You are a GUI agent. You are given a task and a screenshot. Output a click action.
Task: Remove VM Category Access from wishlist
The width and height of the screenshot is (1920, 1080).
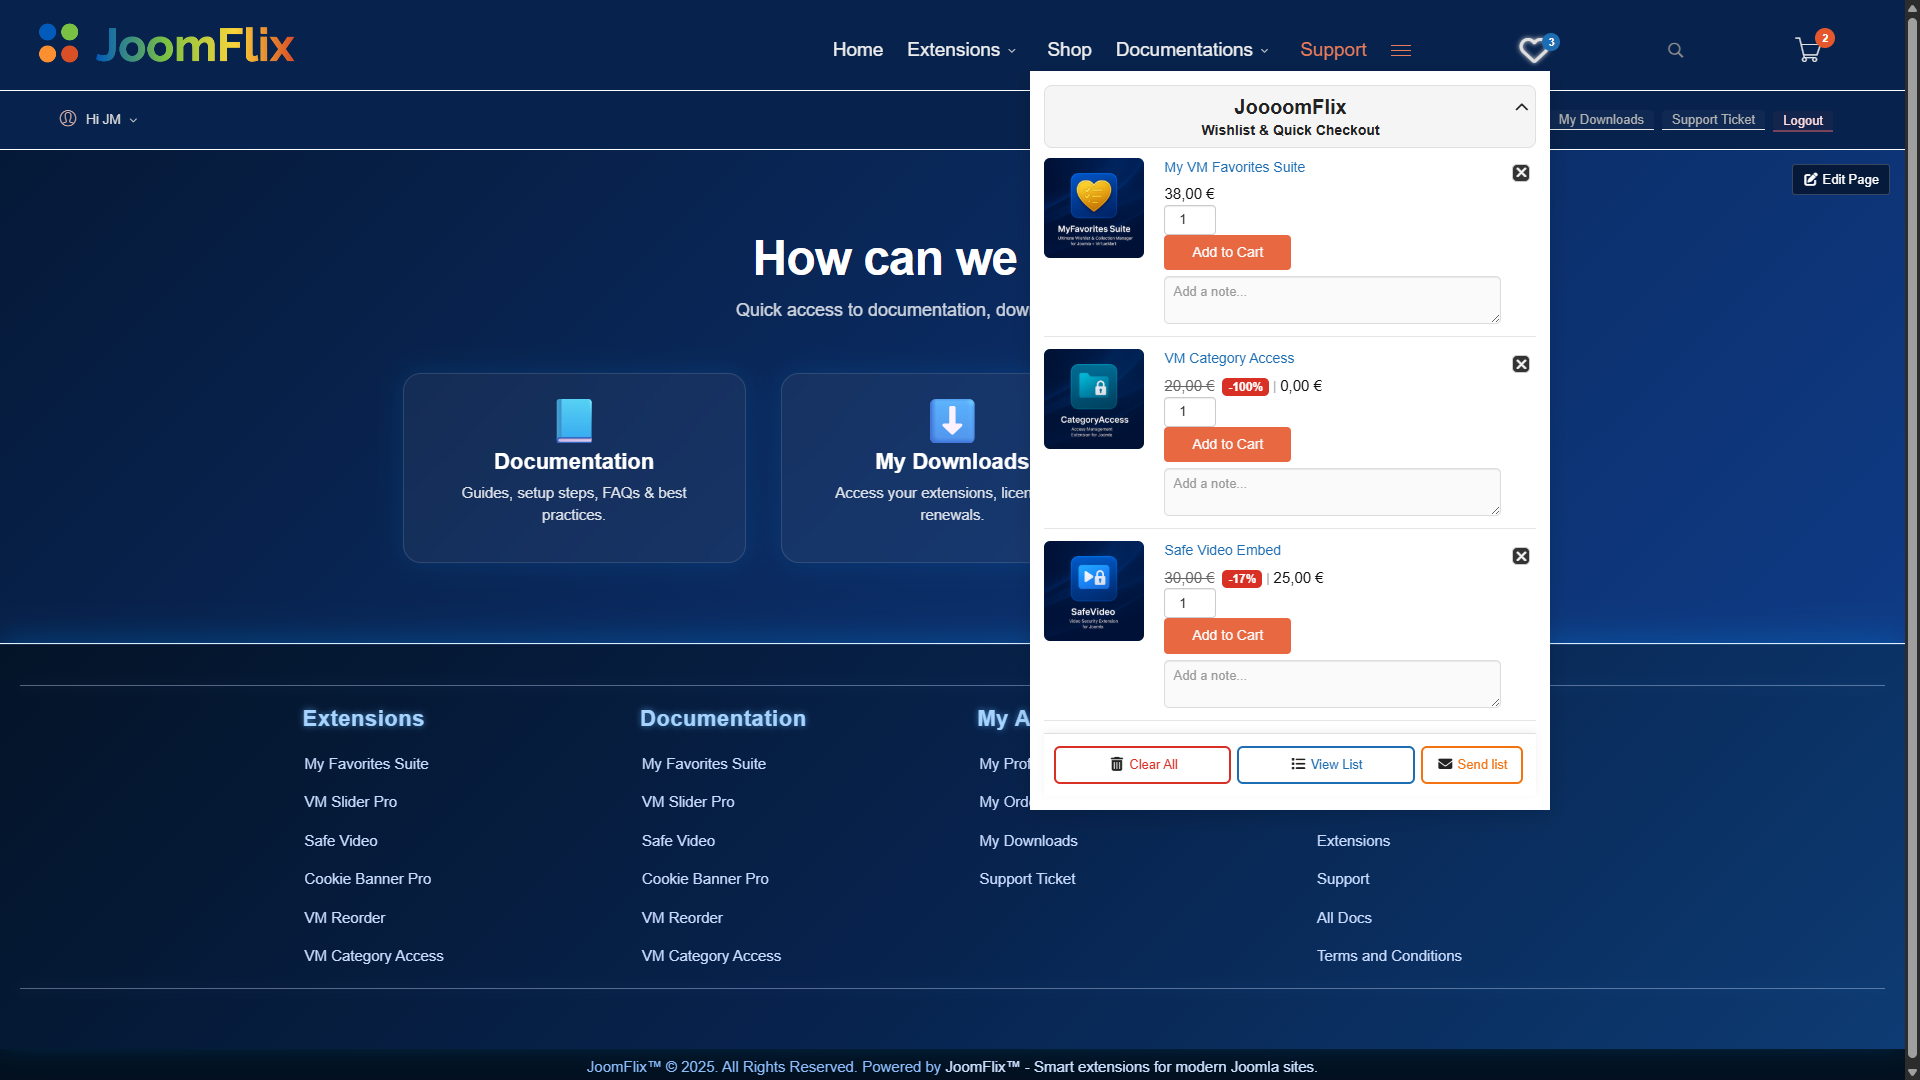click(1521, 364)
